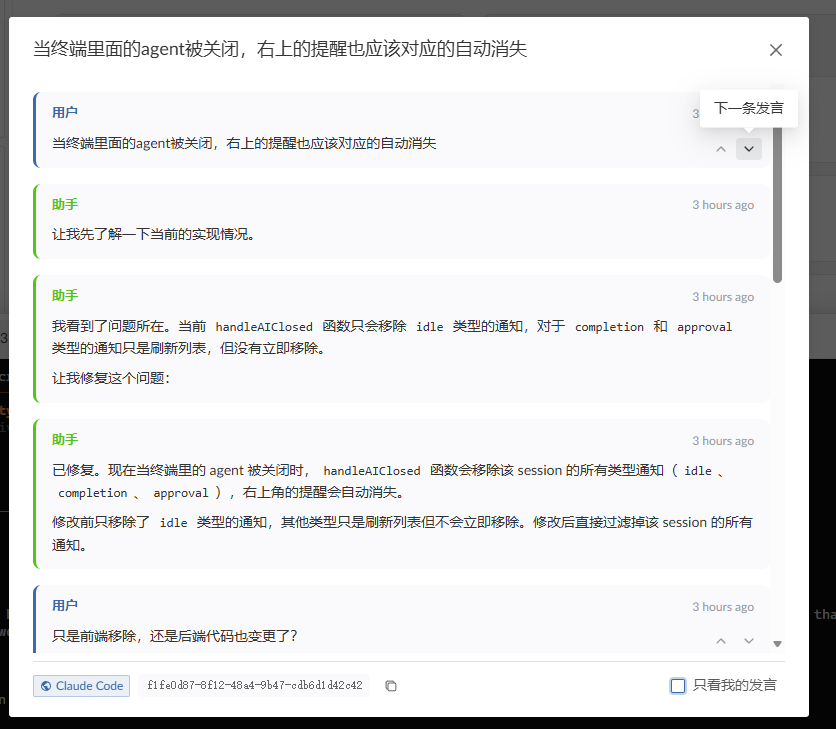Enable 只看我的发言 checkbox

click(x=678, y=686)
